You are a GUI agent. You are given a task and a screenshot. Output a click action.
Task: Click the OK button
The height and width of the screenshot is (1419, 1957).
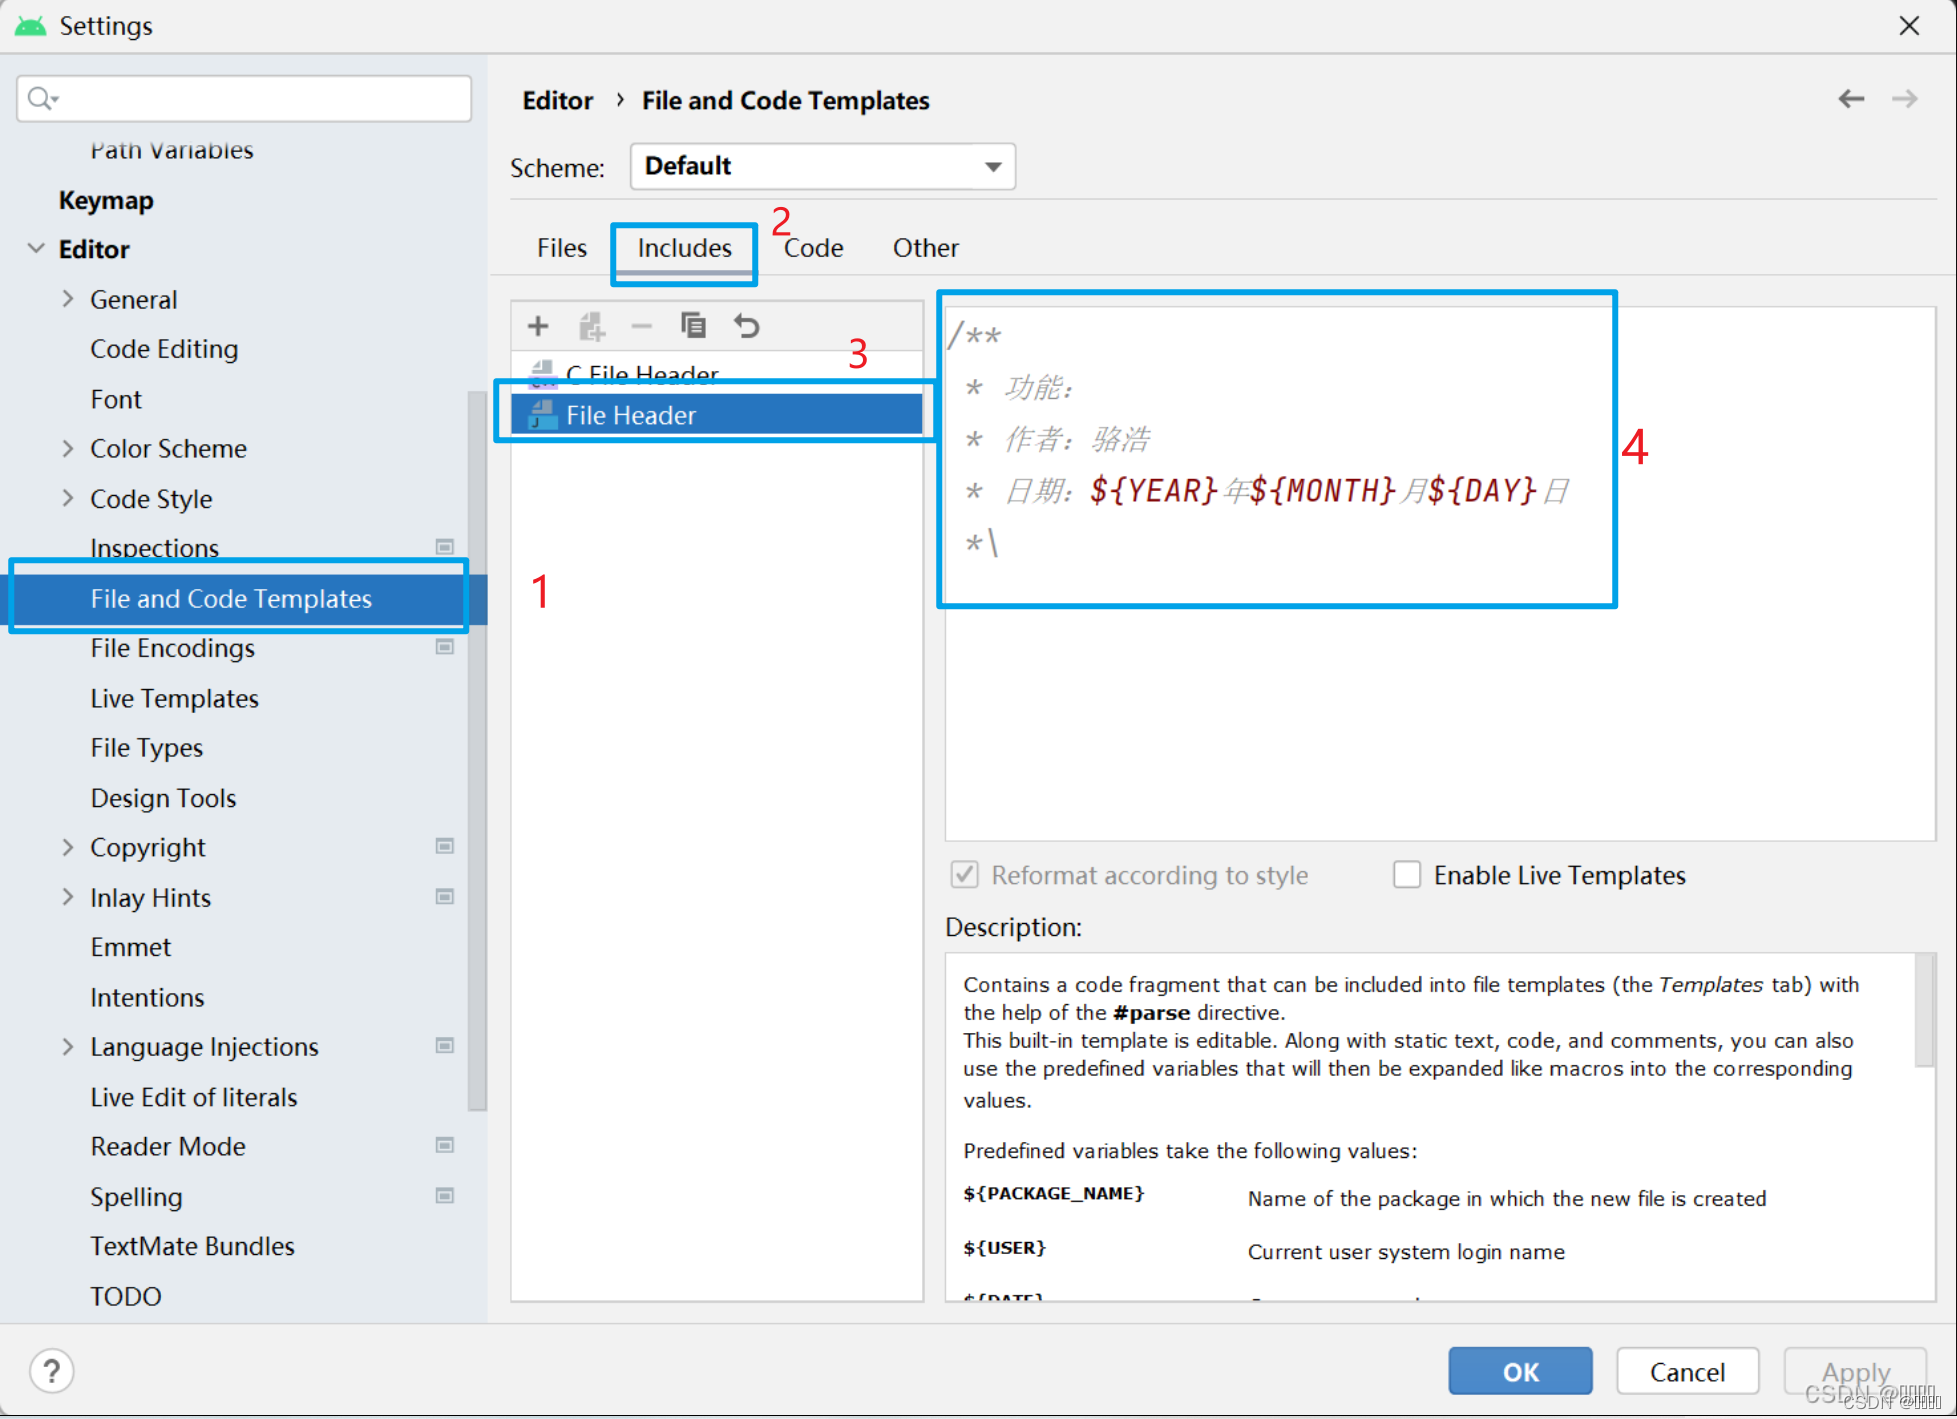pos(1520,1371)
